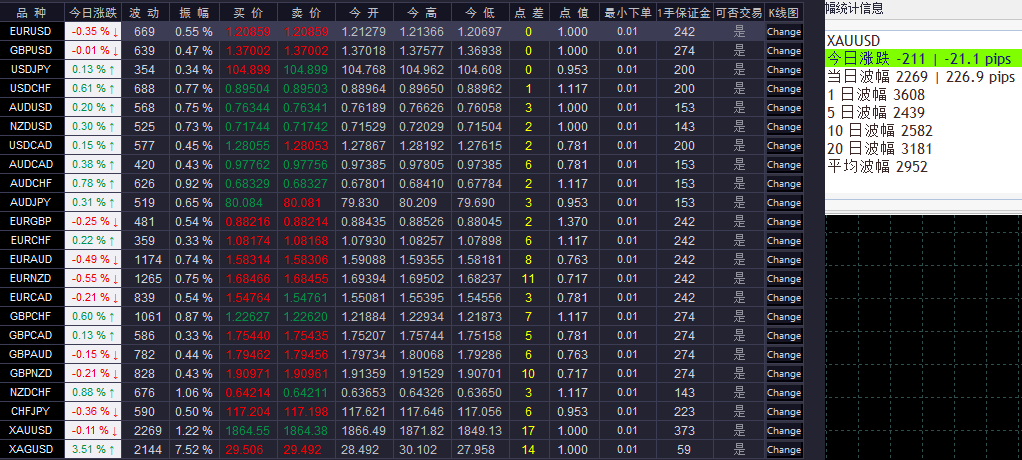The height and width of the screenshot is (460, 1022).
Task: Click the 品种 column header
Action: 32,12
